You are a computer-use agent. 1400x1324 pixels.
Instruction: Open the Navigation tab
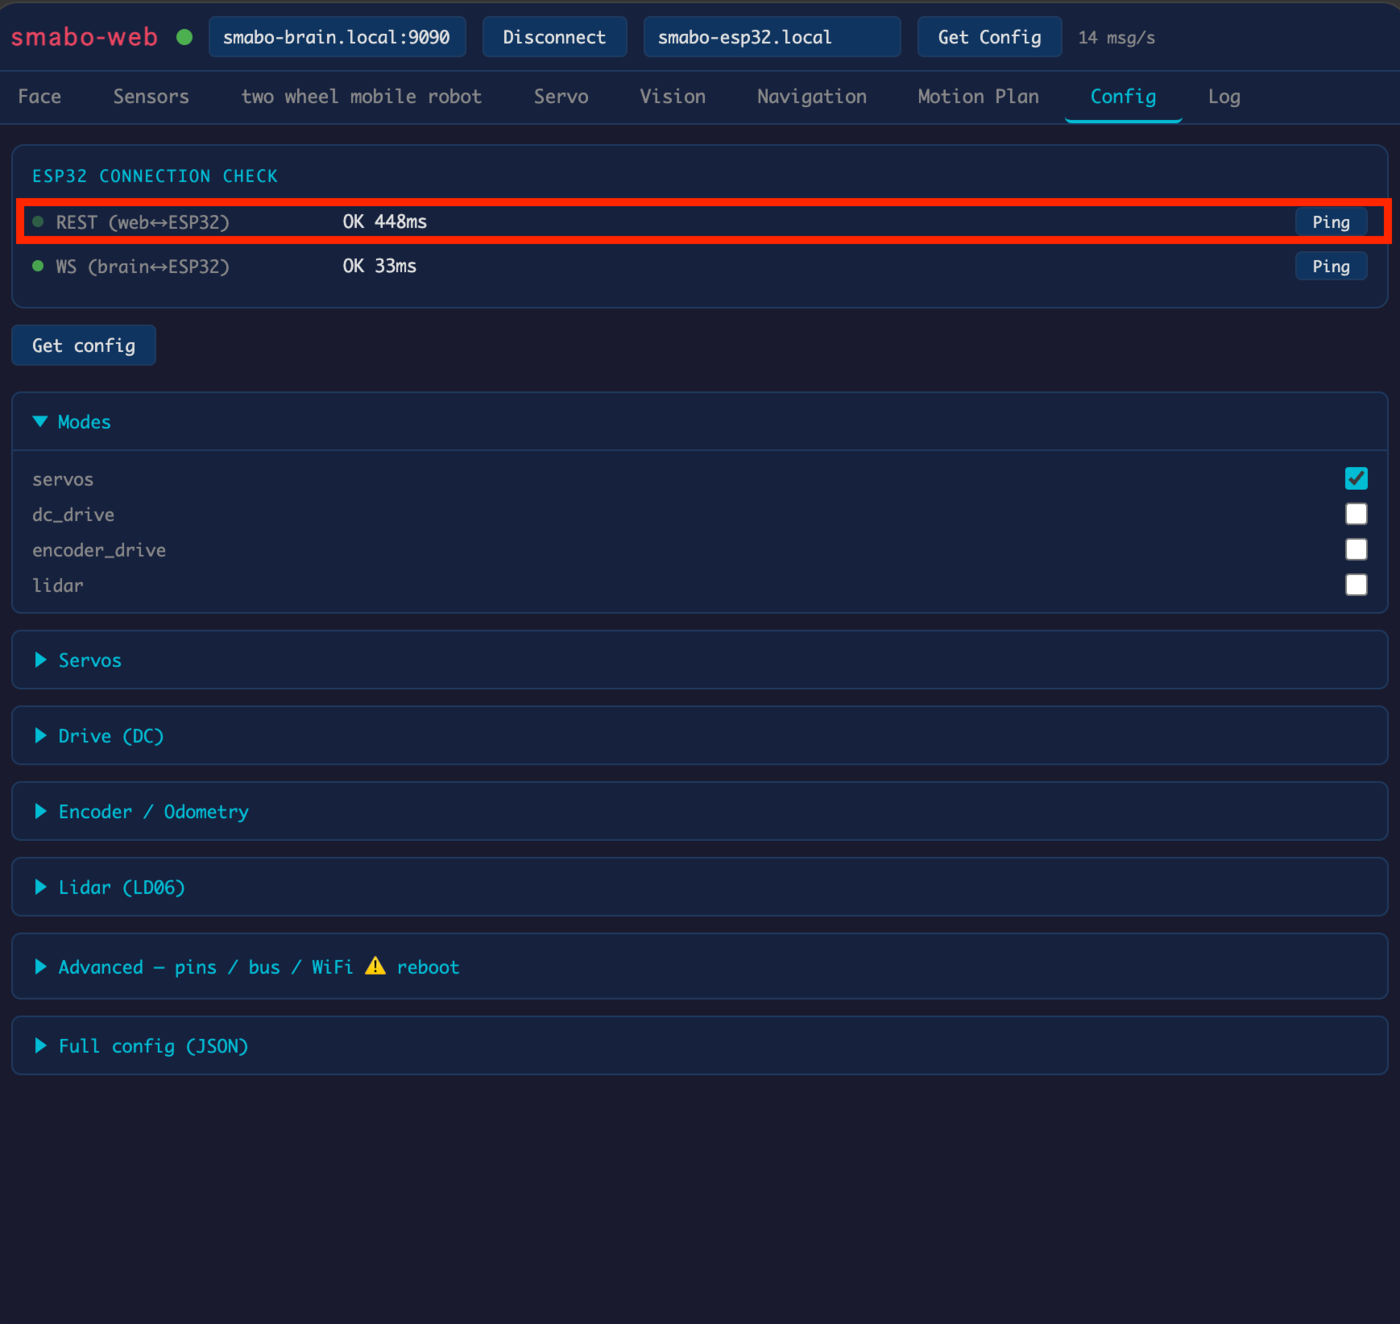tap(812, 97)
